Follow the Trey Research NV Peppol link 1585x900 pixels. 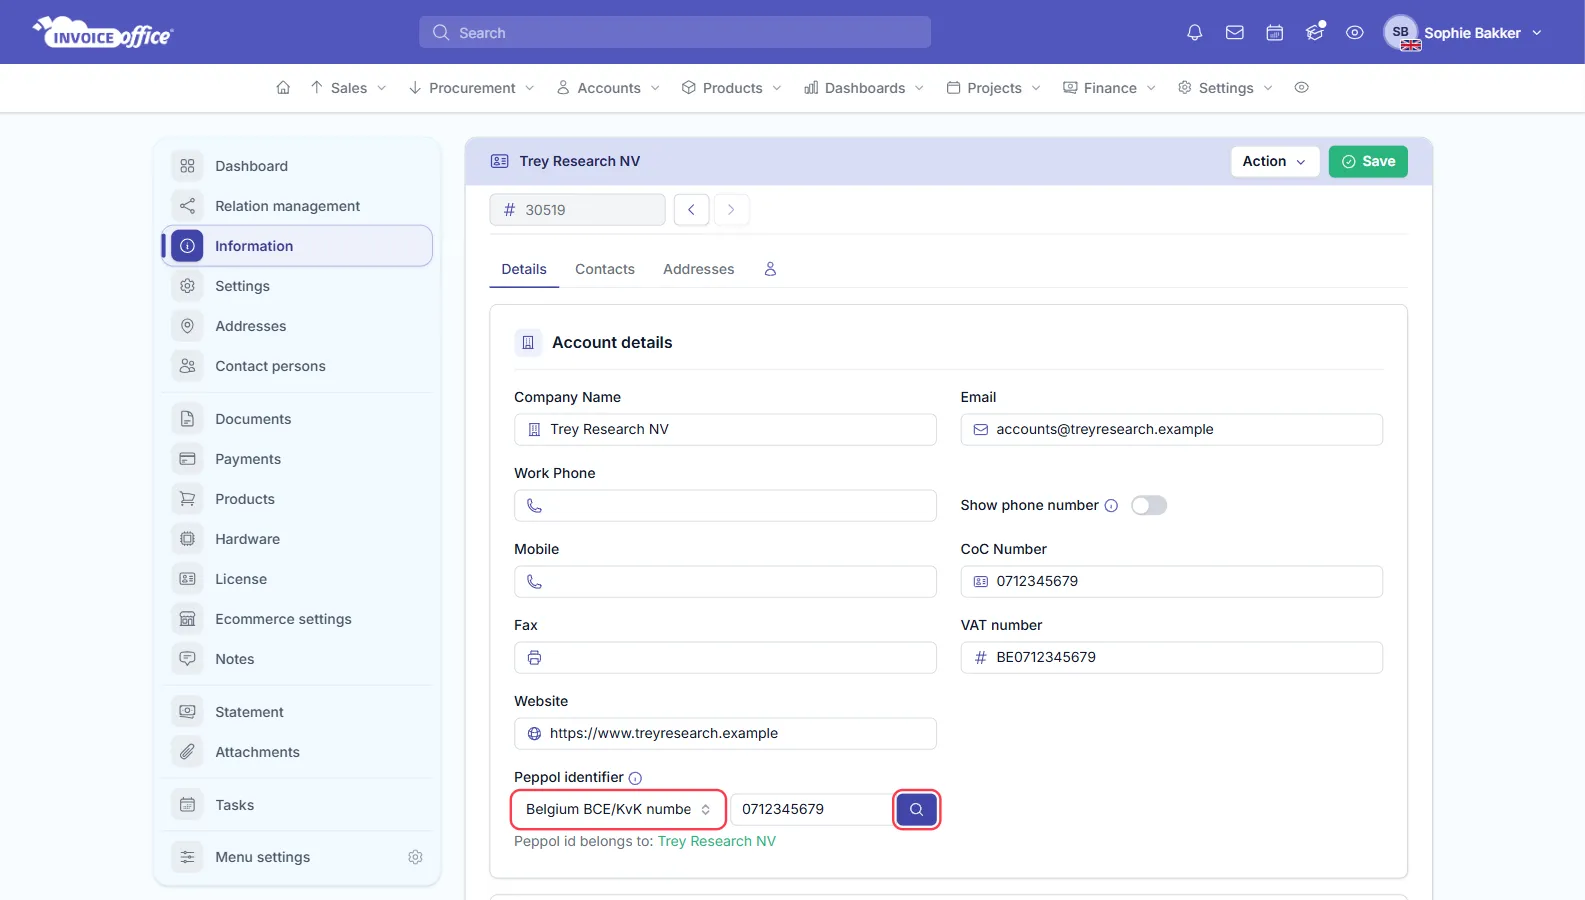tap(716, 841)
